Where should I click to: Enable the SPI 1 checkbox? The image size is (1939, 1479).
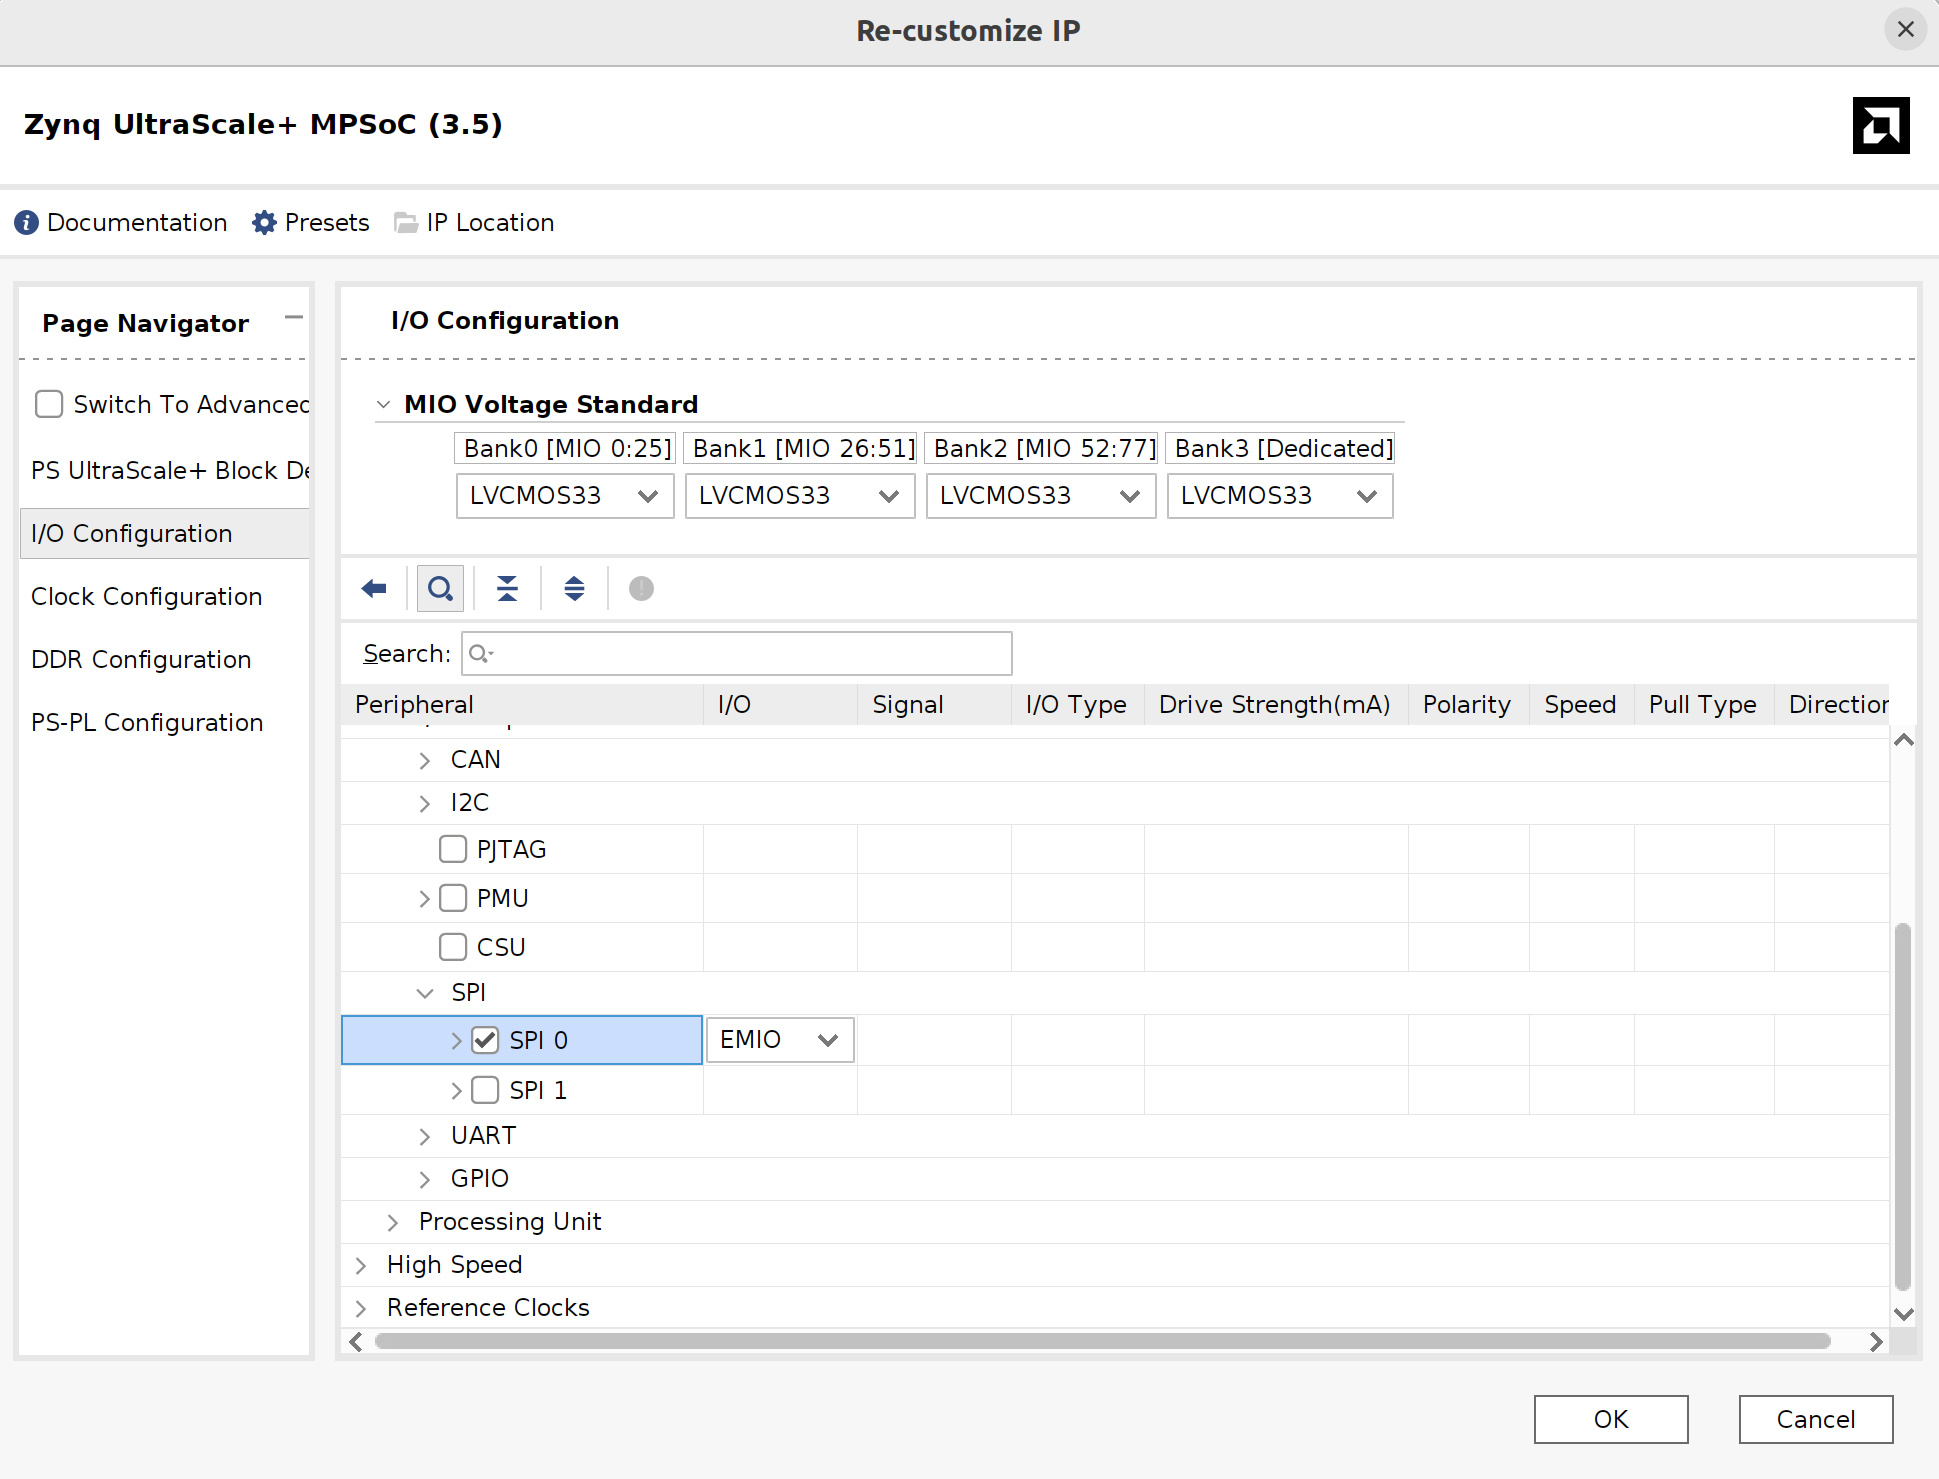[x=485, y=1089]
